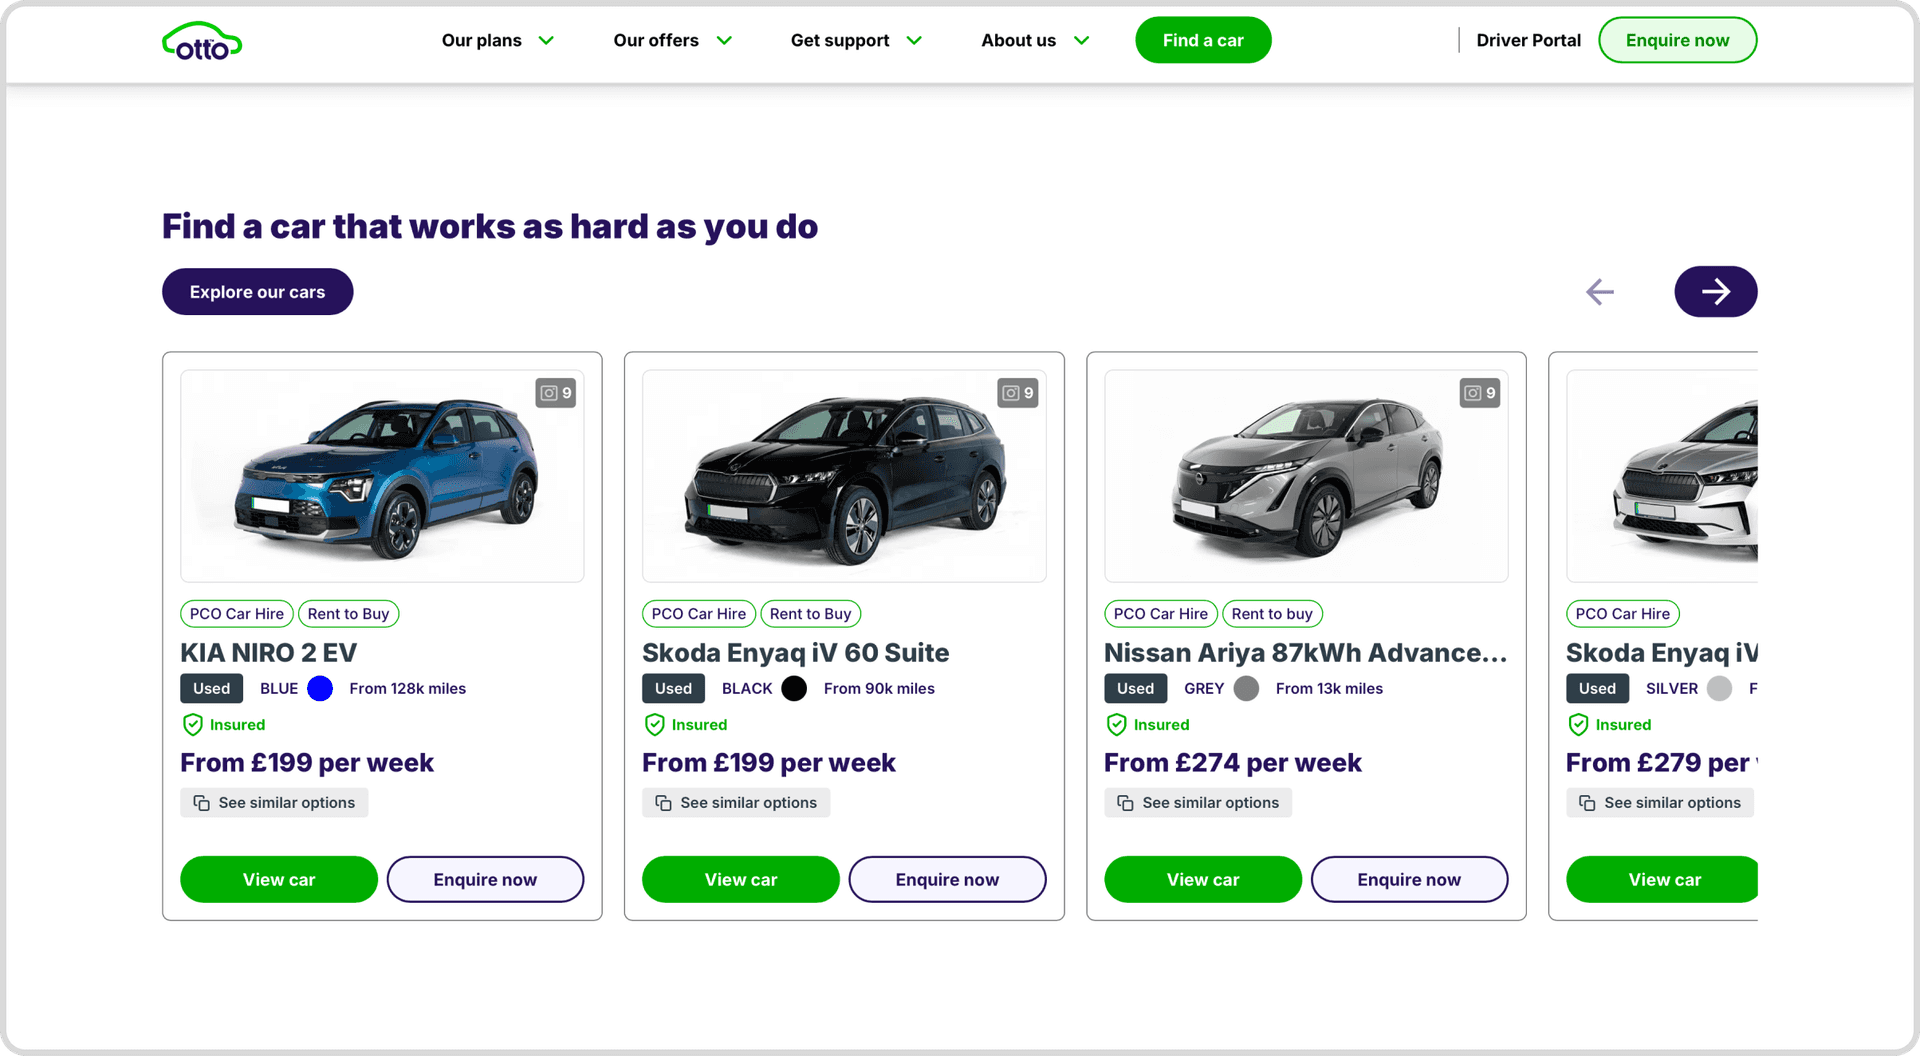
Task: Open the About us menu
Action: [x=1034, y=41]
